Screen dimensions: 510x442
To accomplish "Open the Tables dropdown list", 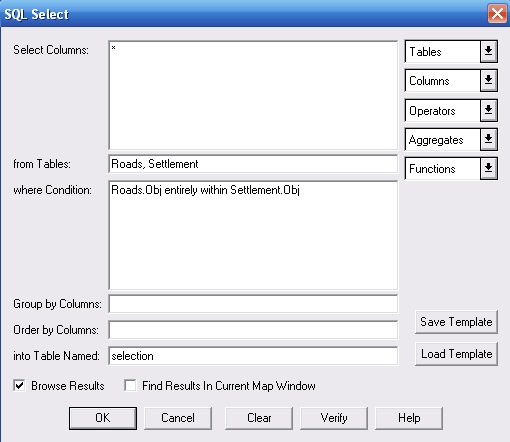I will [x=451, y=51].
